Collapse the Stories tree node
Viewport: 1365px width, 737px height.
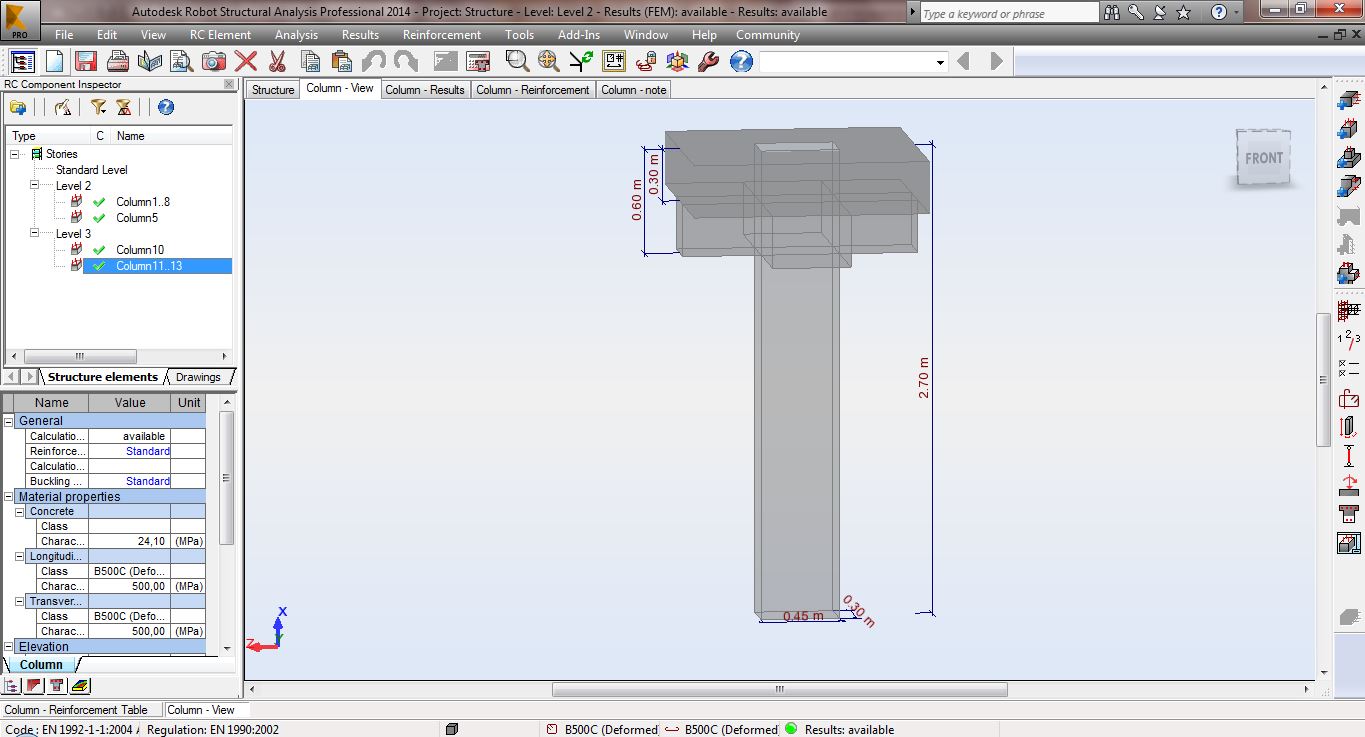16,154
